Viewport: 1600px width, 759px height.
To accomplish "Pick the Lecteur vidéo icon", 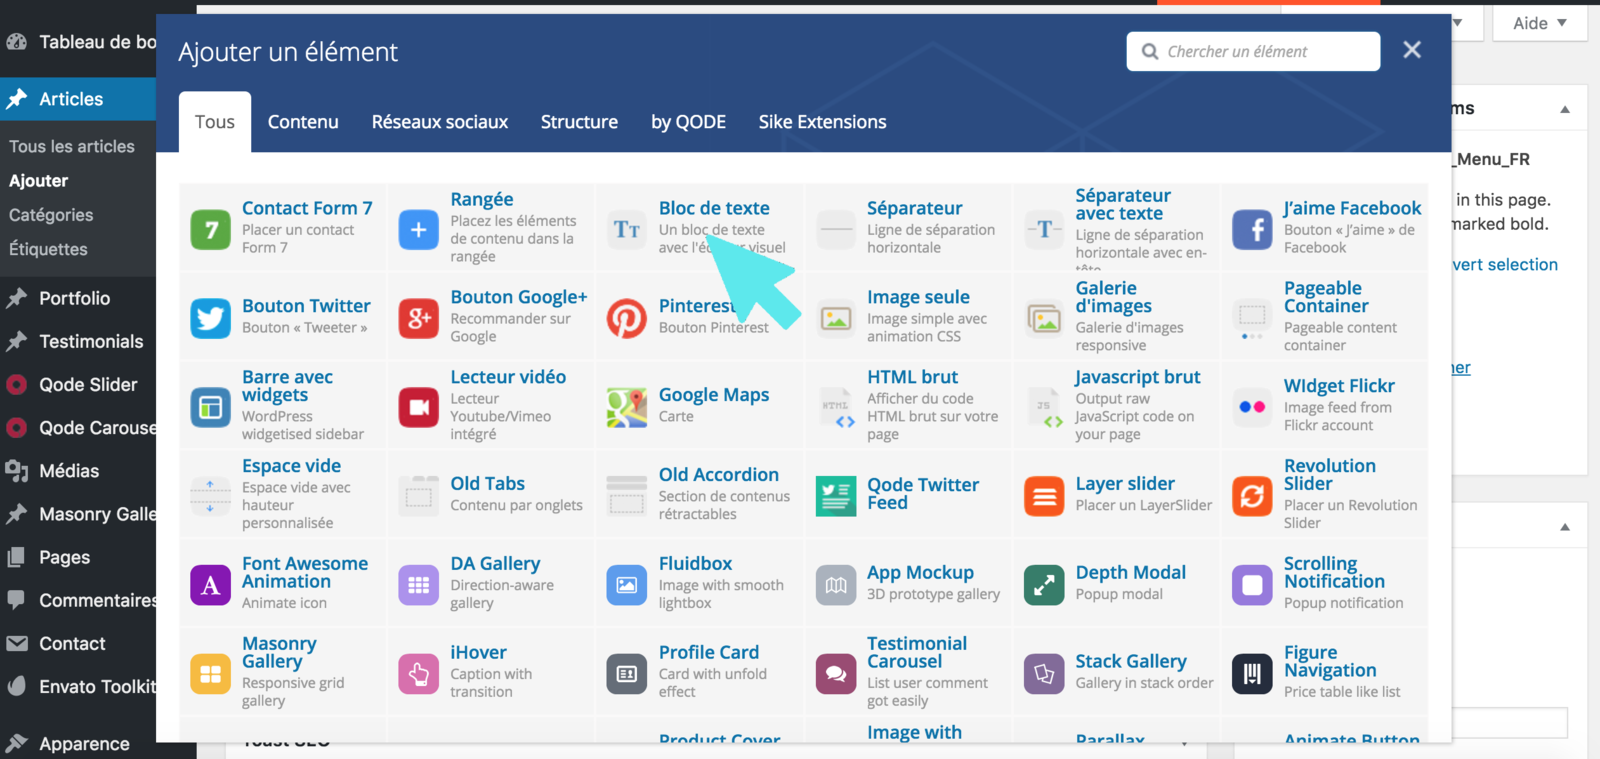I will pyautogui.click(x=419, y=408).
